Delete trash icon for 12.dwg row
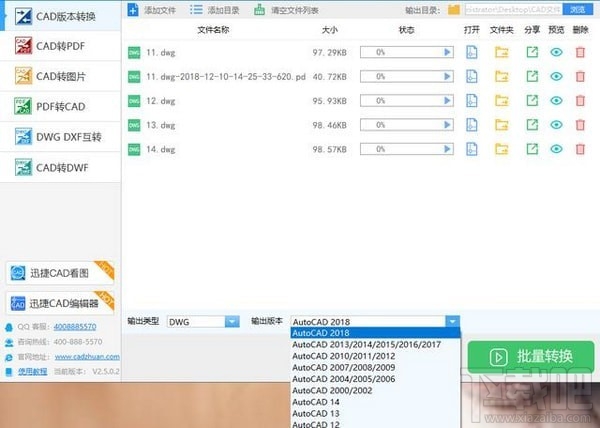This screenshot has width=600, height=428. coord(580,101)
